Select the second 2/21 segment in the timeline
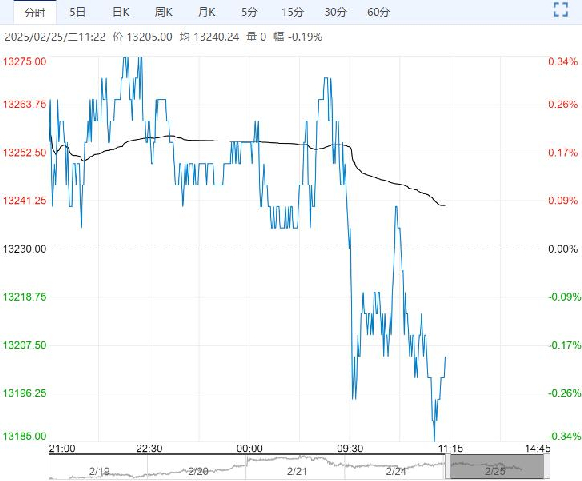The image size is (582, 481). tap(396, 471)
